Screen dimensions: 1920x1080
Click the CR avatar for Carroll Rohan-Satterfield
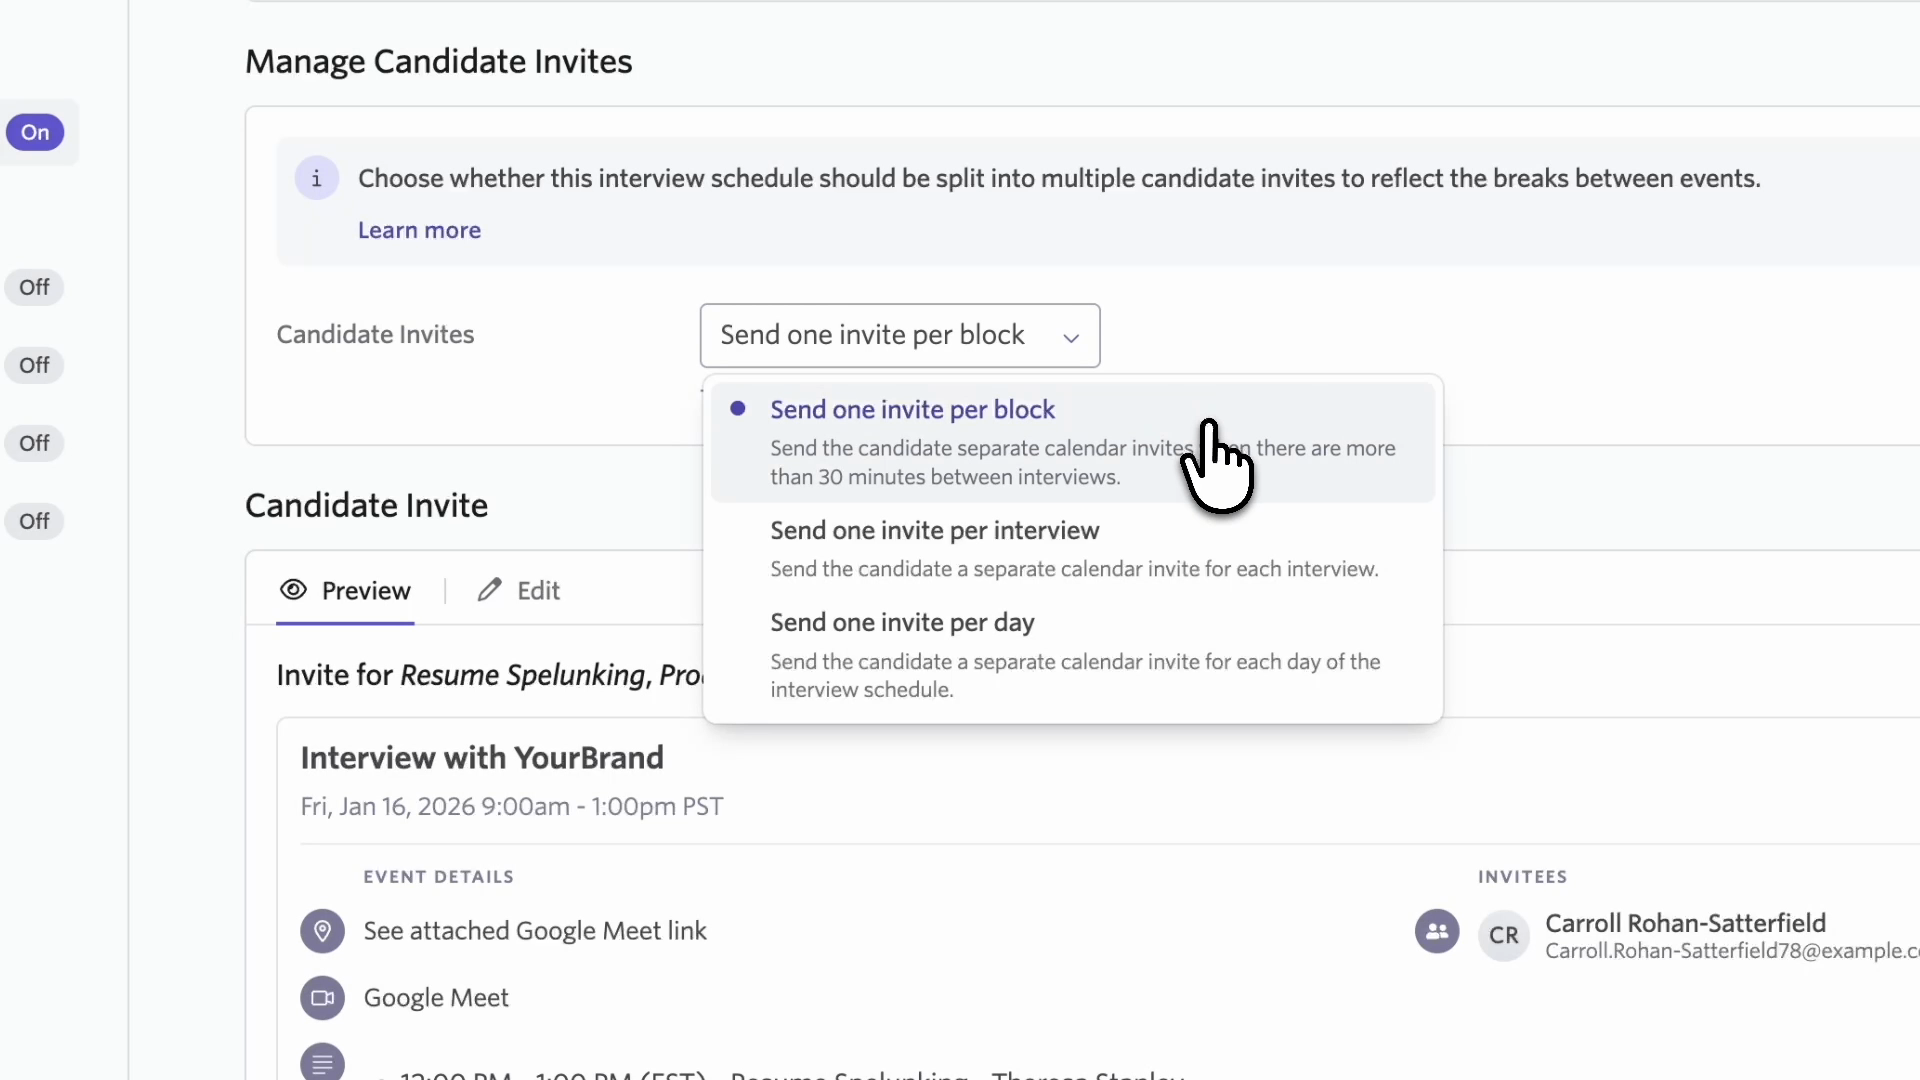pos(1503,935)
